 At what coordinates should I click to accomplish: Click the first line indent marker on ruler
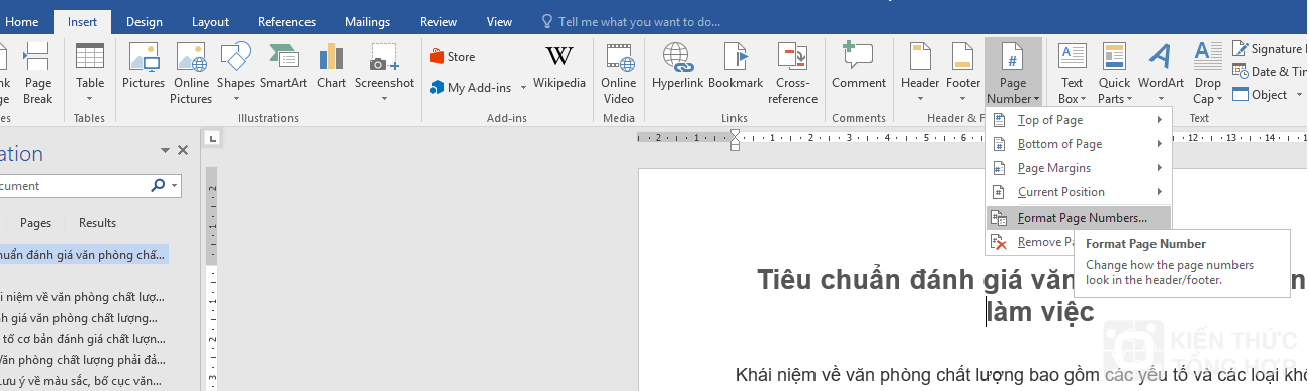click(x=736, y=134)
